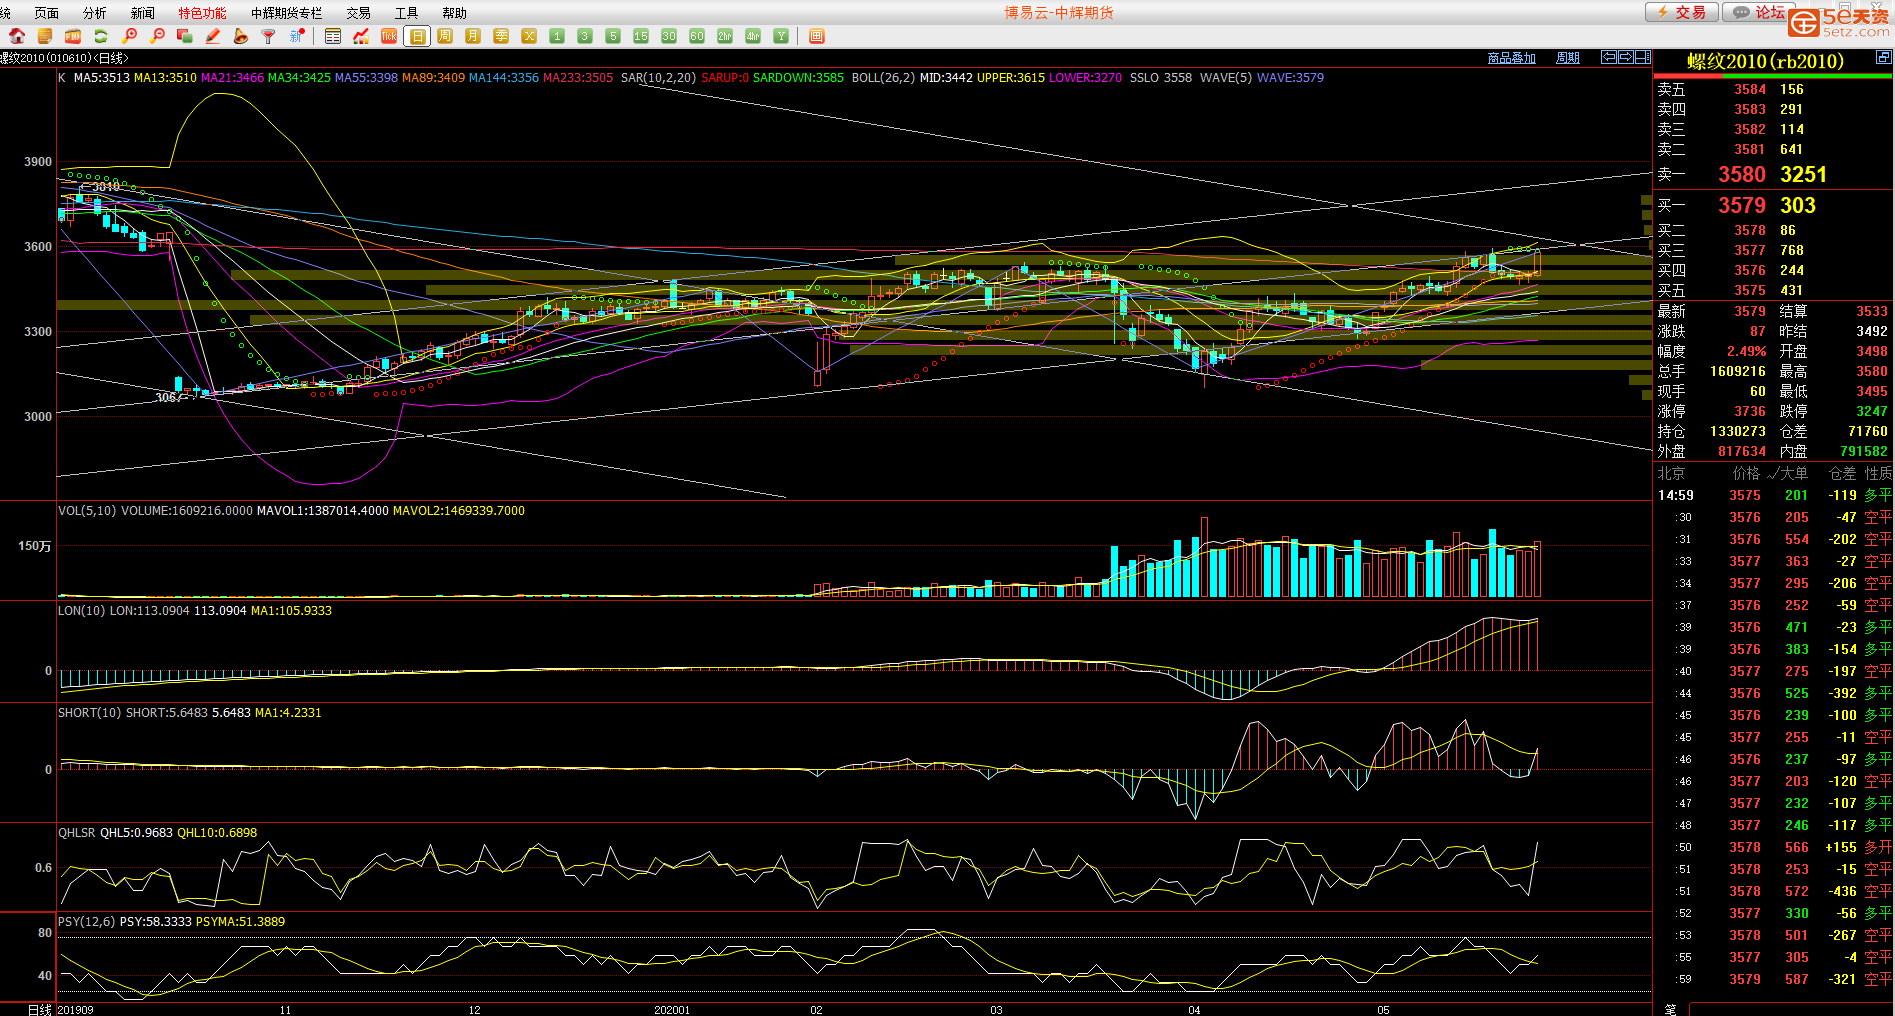Switch to 5-minute period button

613,36
